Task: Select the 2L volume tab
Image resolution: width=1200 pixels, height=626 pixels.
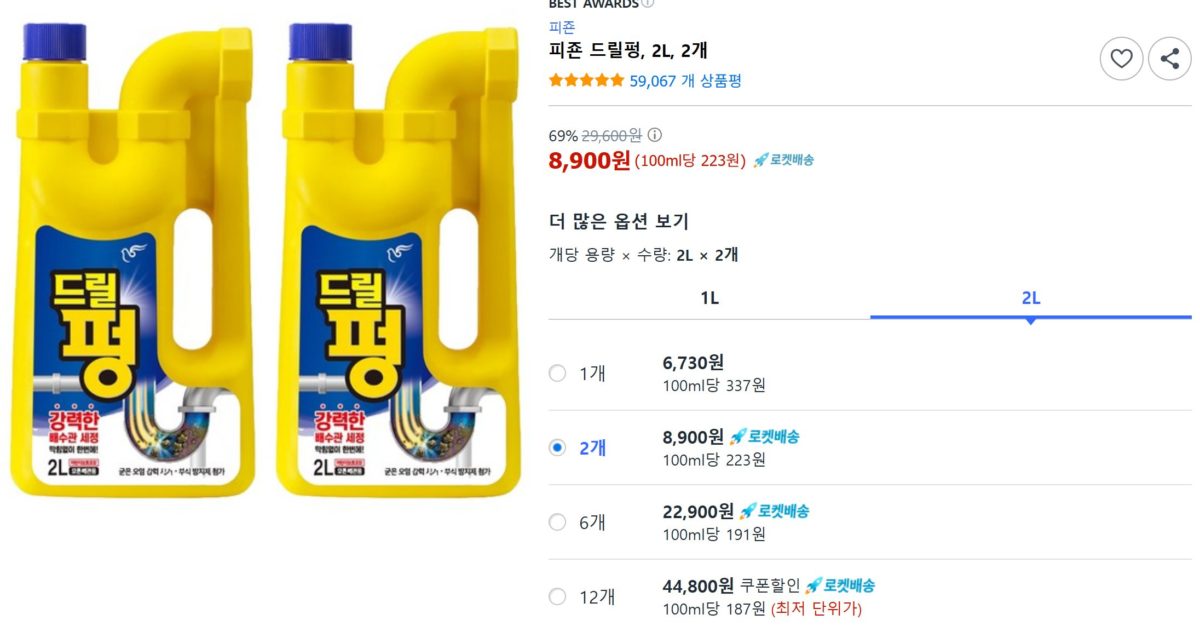Action: pyautogui.click(x=1030, y=298)
